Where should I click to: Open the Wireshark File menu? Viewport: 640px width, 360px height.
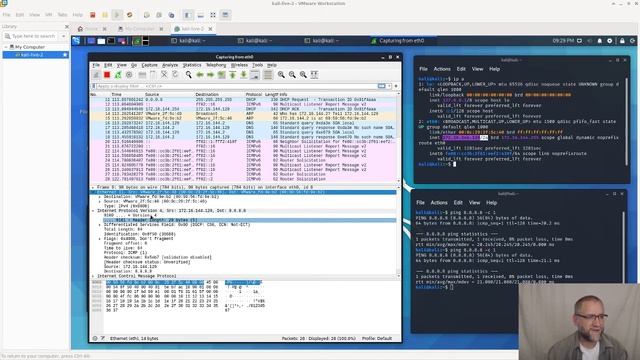(x=96, y=65)
